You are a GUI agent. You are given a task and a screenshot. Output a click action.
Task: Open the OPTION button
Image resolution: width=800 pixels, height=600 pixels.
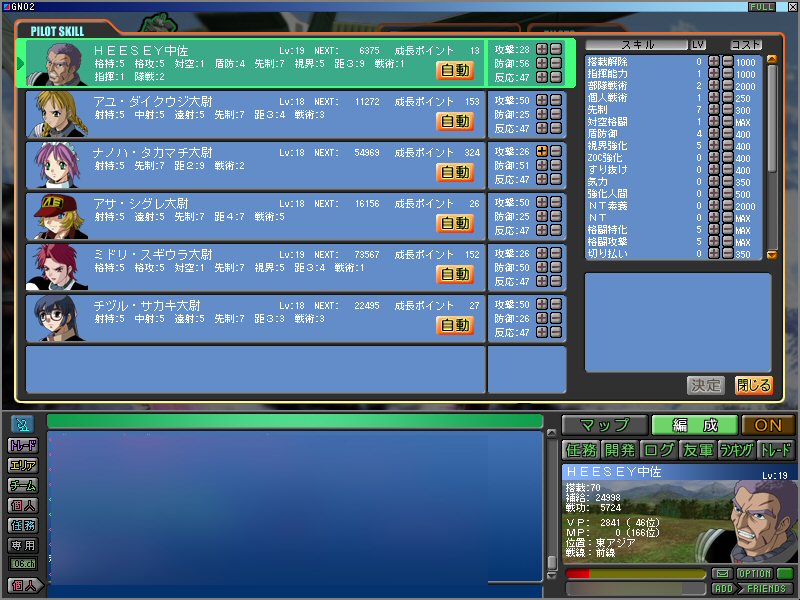pyautogui.click(x=754, y=574)
